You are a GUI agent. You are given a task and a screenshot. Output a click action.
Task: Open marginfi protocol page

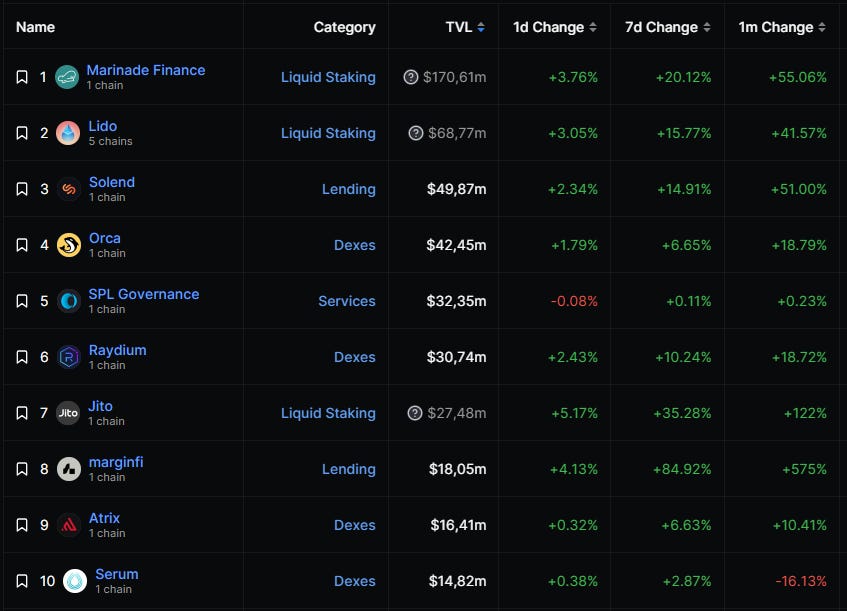[116, 462]
